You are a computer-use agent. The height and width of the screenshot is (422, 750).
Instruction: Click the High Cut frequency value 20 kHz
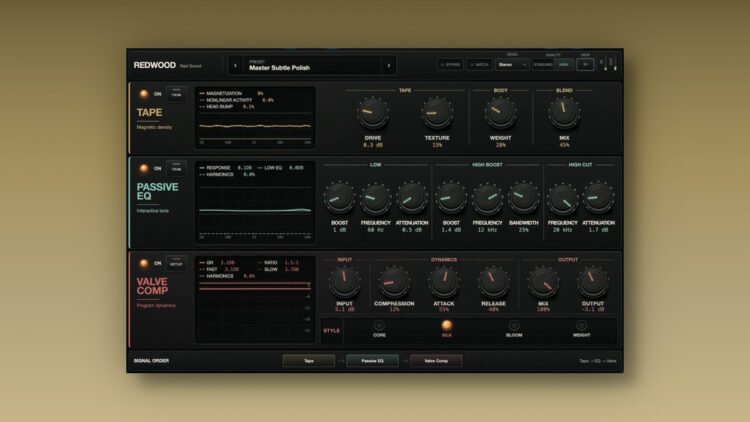pyautogui.click(x=562, y=230)
